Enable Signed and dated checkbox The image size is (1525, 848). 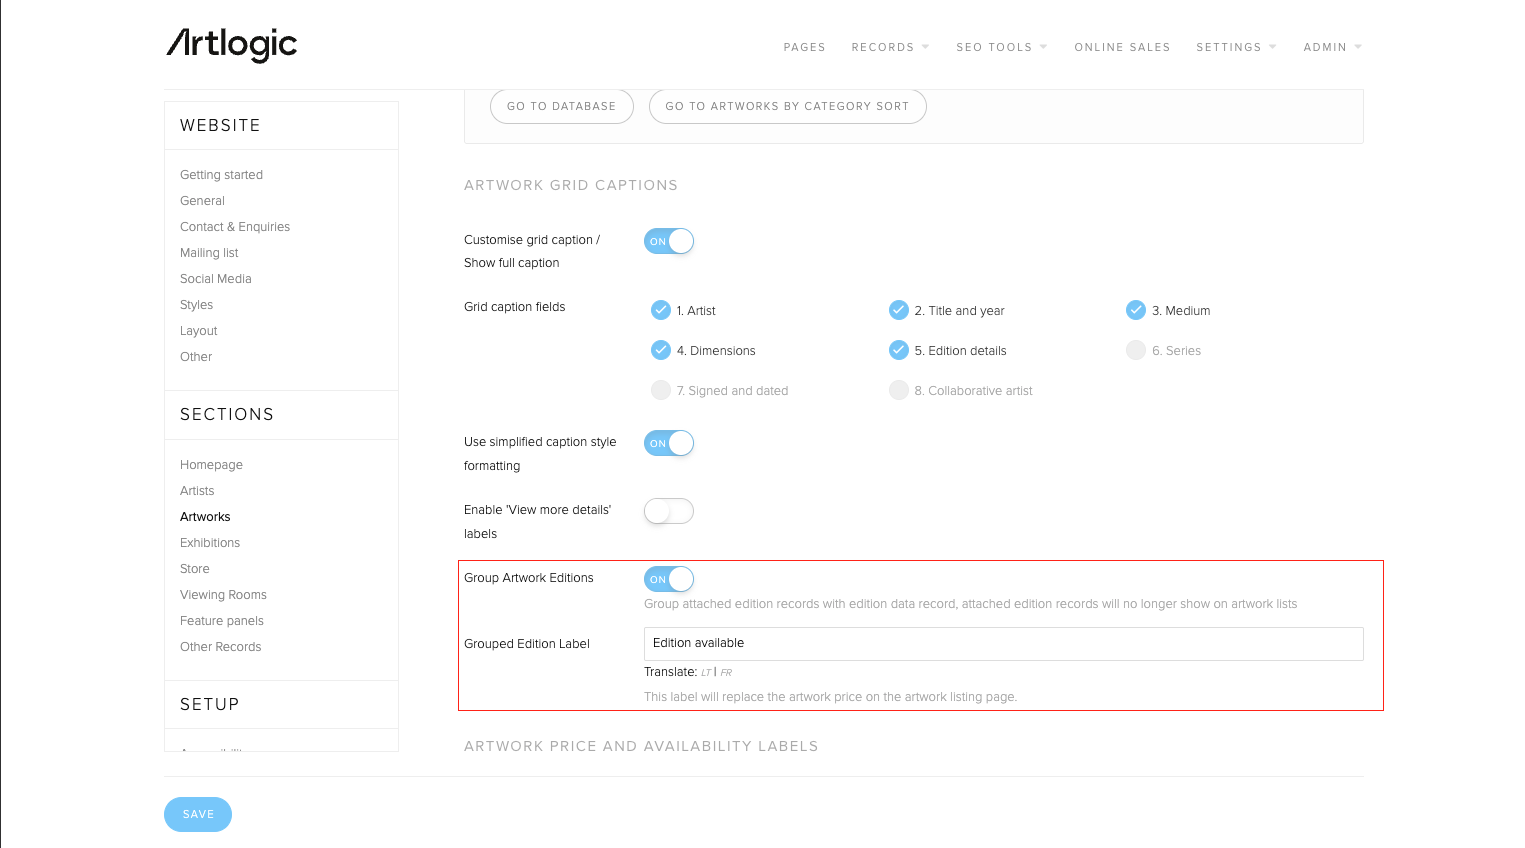(661, 390)
